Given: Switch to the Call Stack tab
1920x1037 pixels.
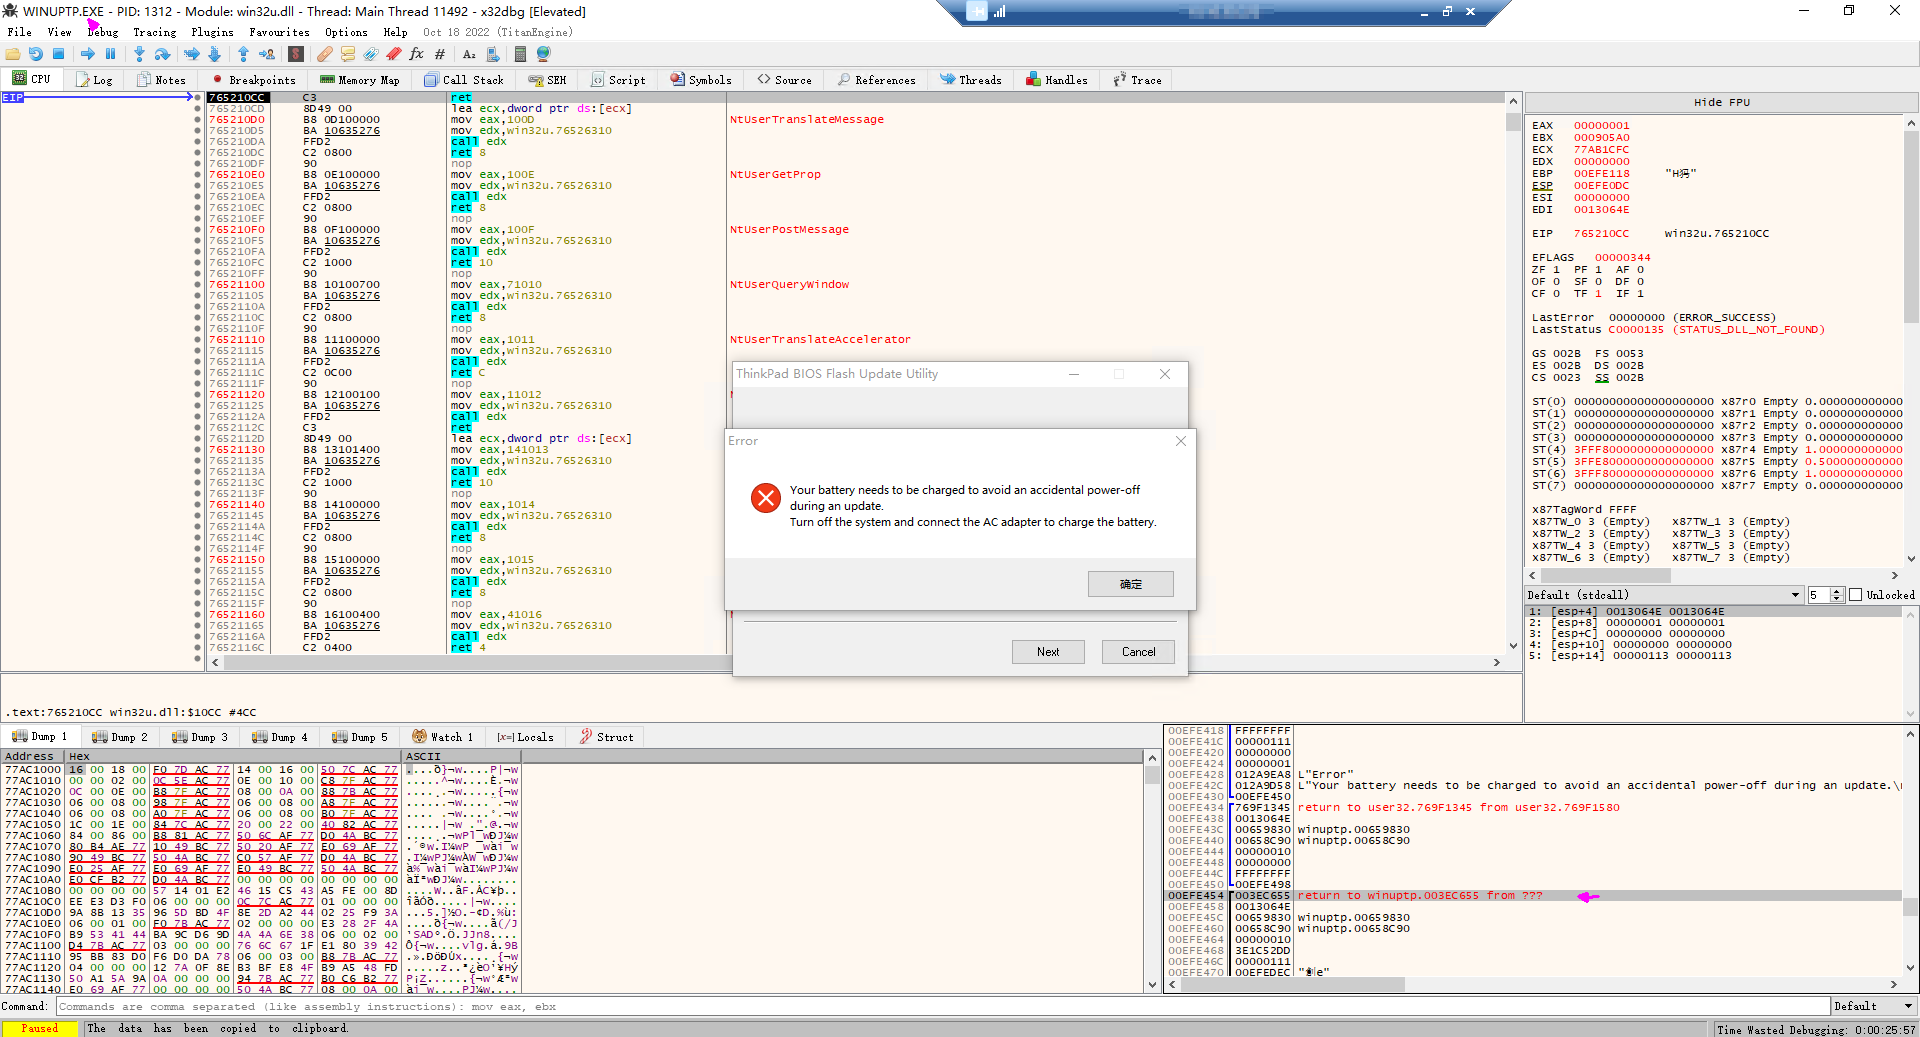Looking at the screenshot, I should 464,80.
